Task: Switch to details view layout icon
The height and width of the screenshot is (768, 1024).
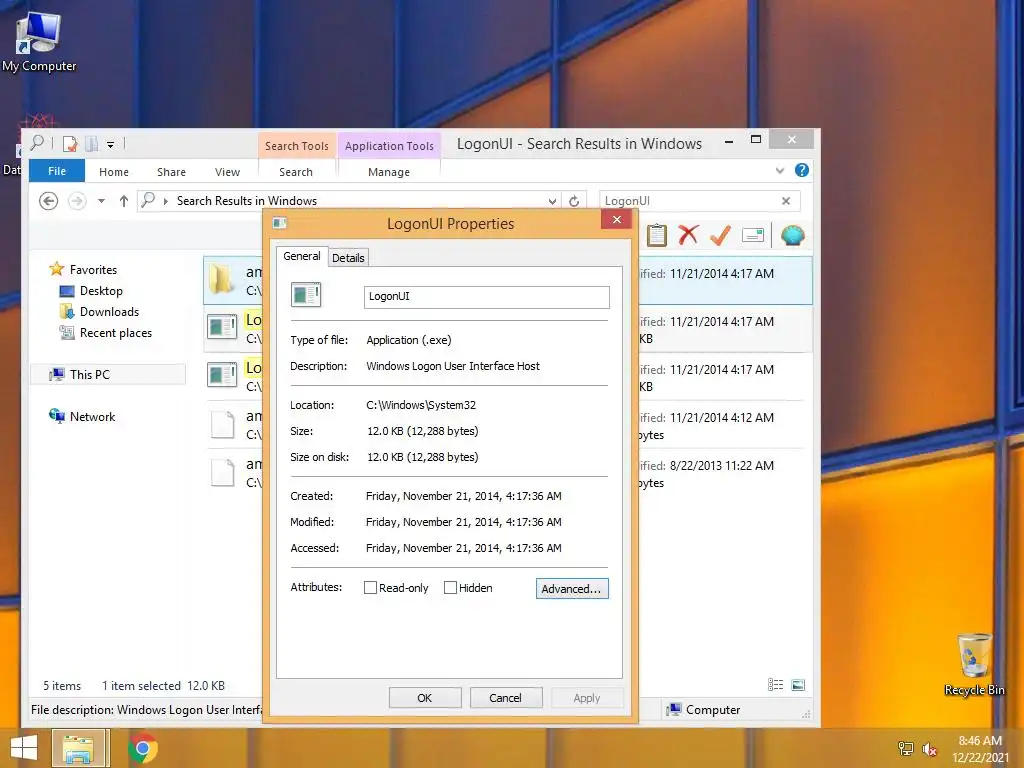Action: pos(775,684)
